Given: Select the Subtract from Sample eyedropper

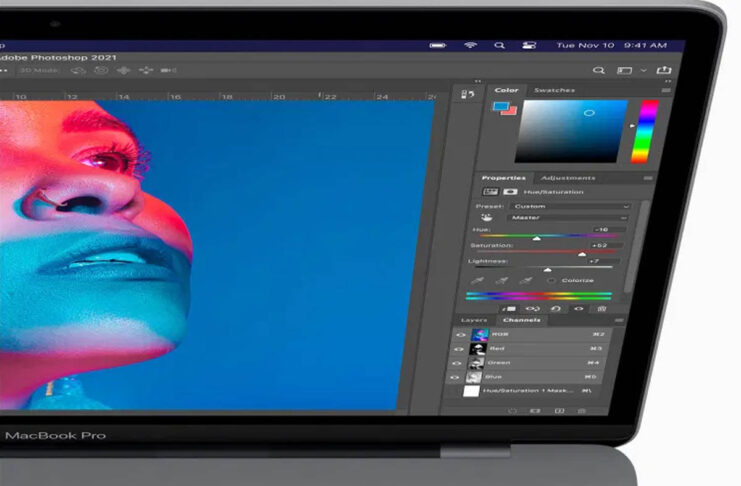Looking at the screenshot, I should [526, 281].
